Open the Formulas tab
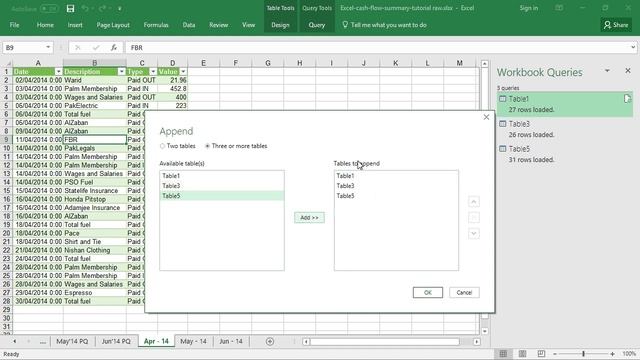Viewport: 640px width, 360px height. pos(156,25)
